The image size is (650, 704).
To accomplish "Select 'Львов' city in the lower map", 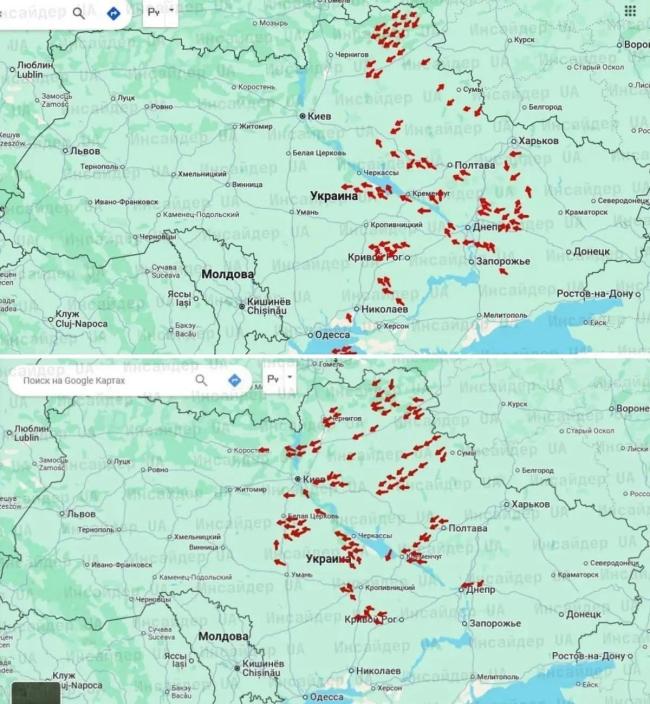I will tap(81, 514).
